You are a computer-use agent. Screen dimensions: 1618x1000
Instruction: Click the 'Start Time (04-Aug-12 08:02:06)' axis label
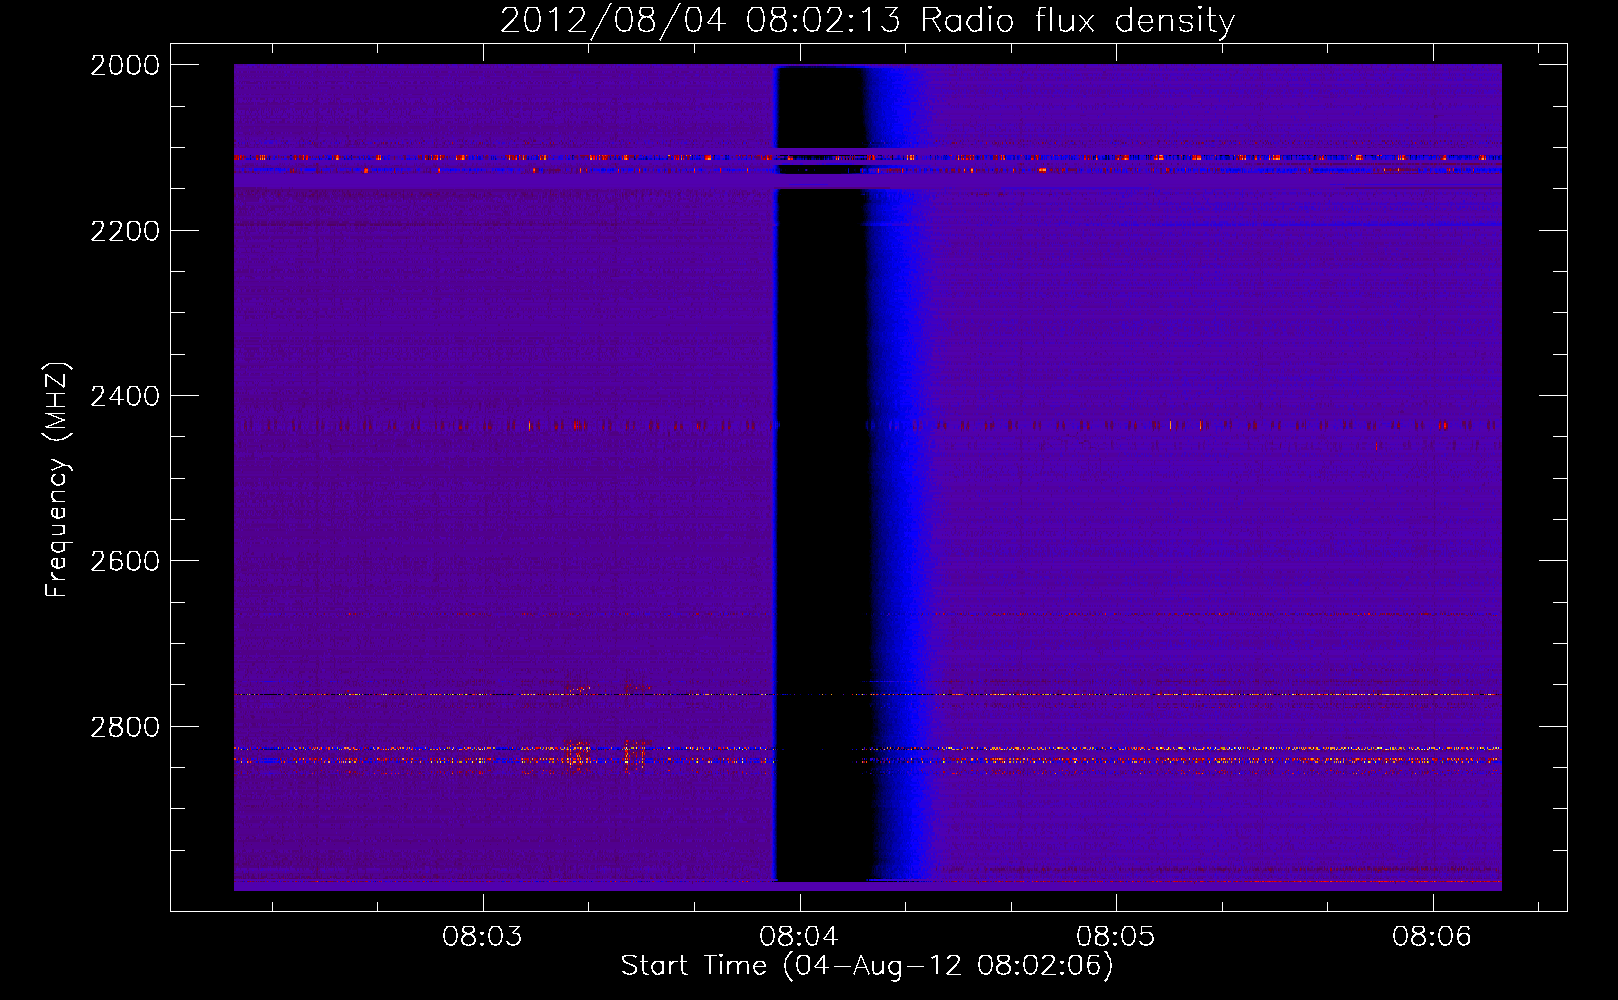point(867,965)
